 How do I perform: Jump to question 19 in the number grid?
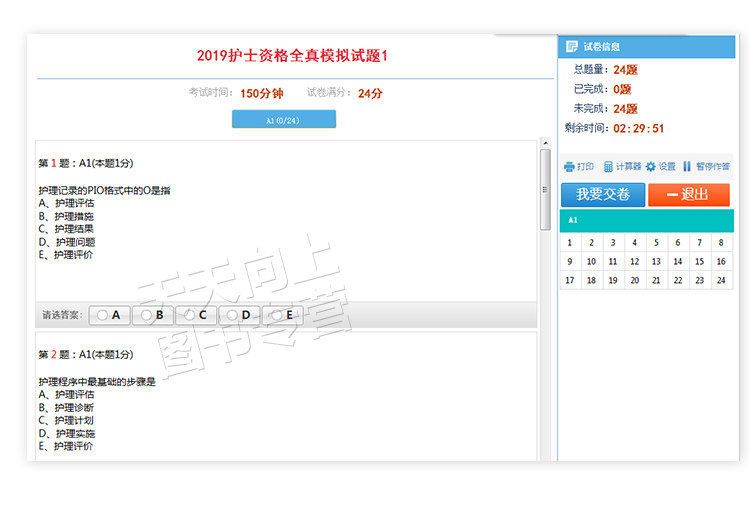[x=613, y=280]
